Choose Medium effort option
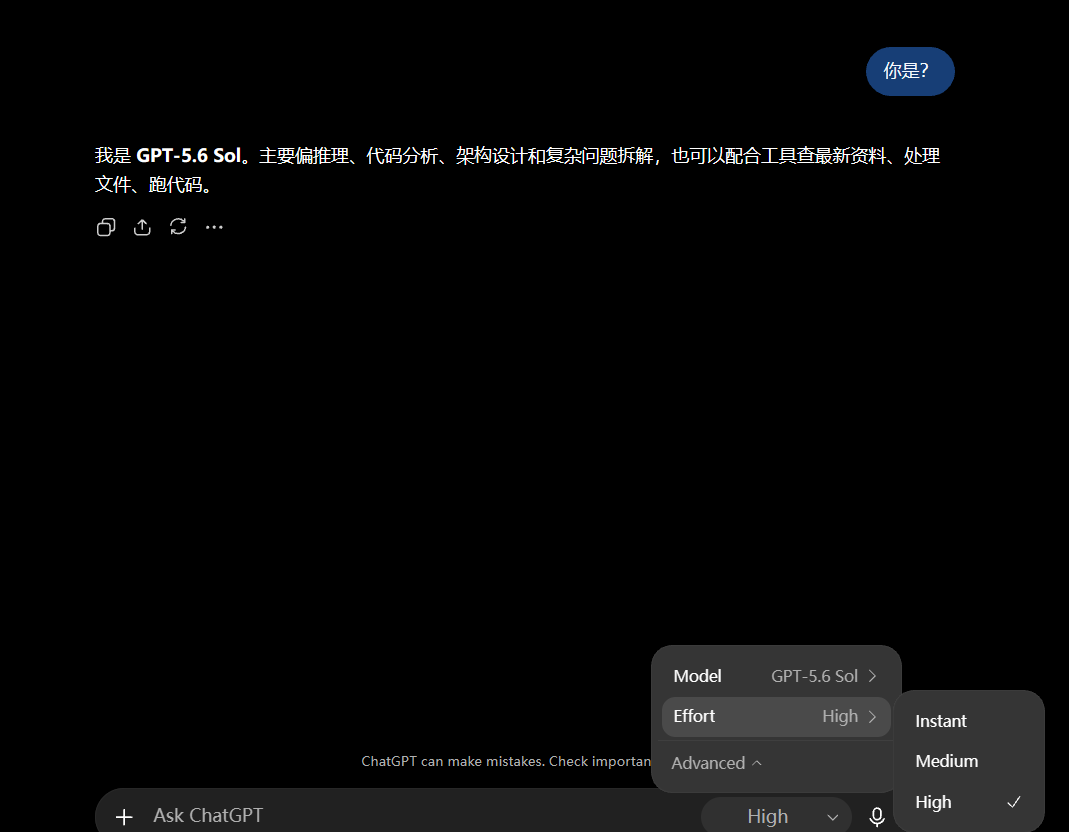 [x=968, y=761]
